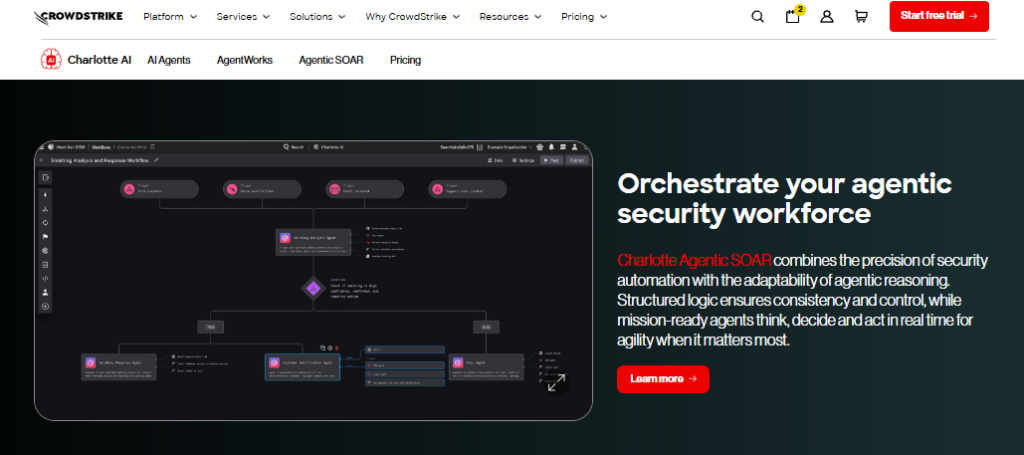Screen dimensions: 1024x455
Task: Click the pencil icon beside the workflow title
Action: (156, 160)
